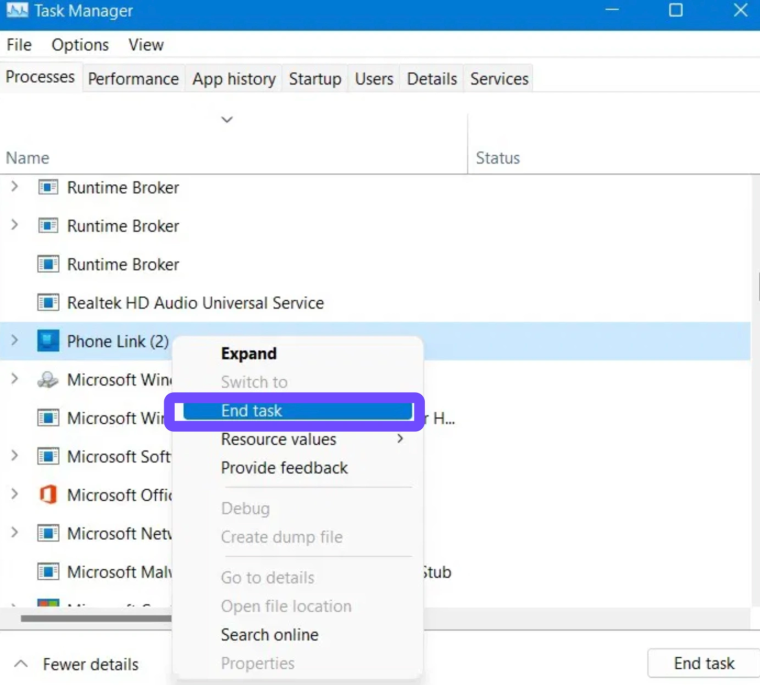Minimize the Task Manager window
Image resolution: width=760 pixels, height=685 pixels.
(612, 10)
